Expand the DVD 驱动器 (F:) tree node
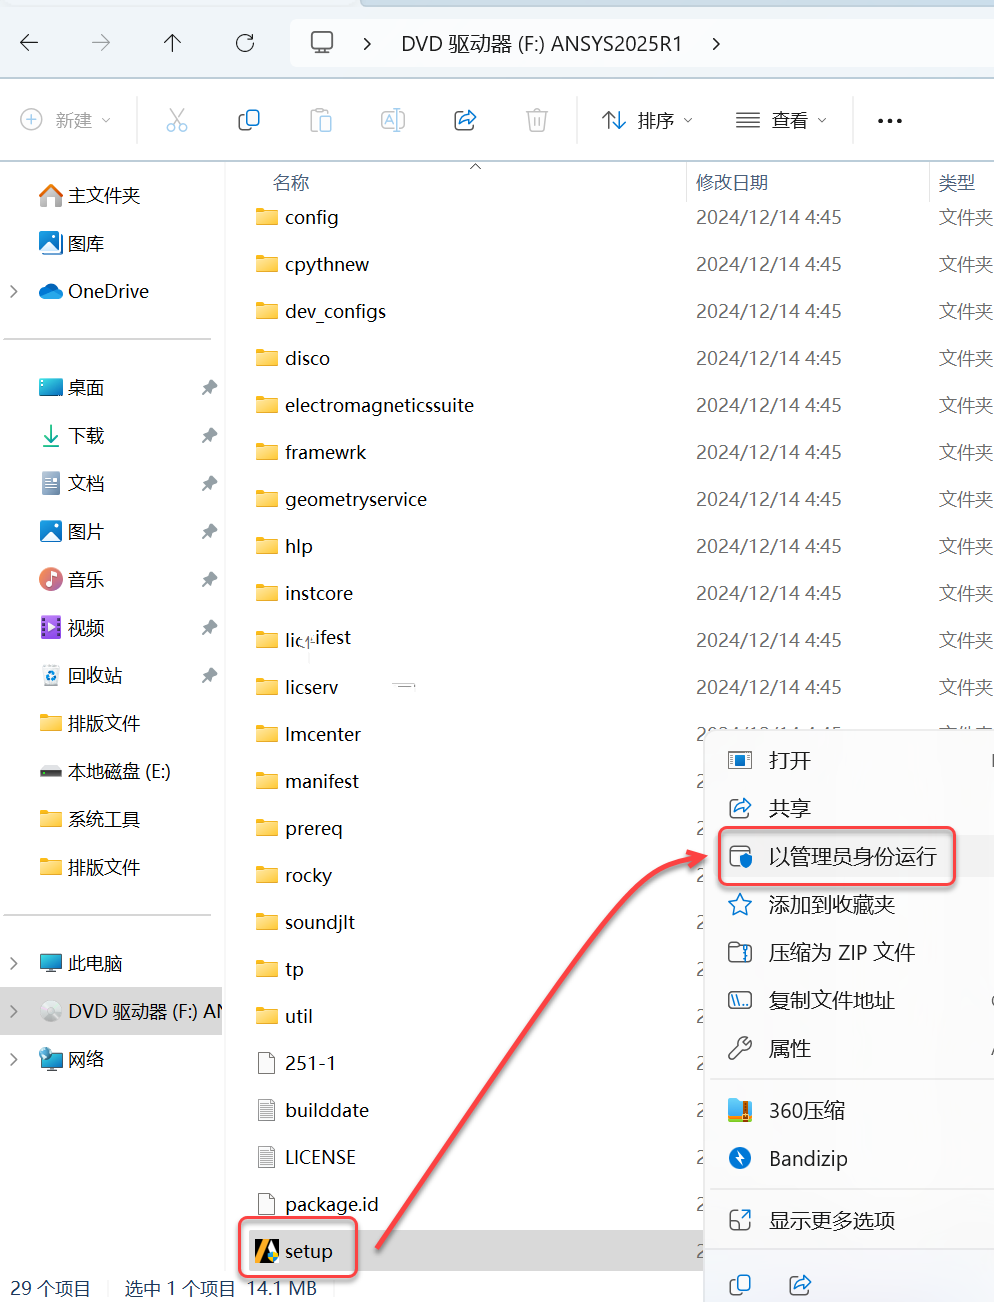The height and width of the screenshot is (1302, 994). tap(14, 1011)
